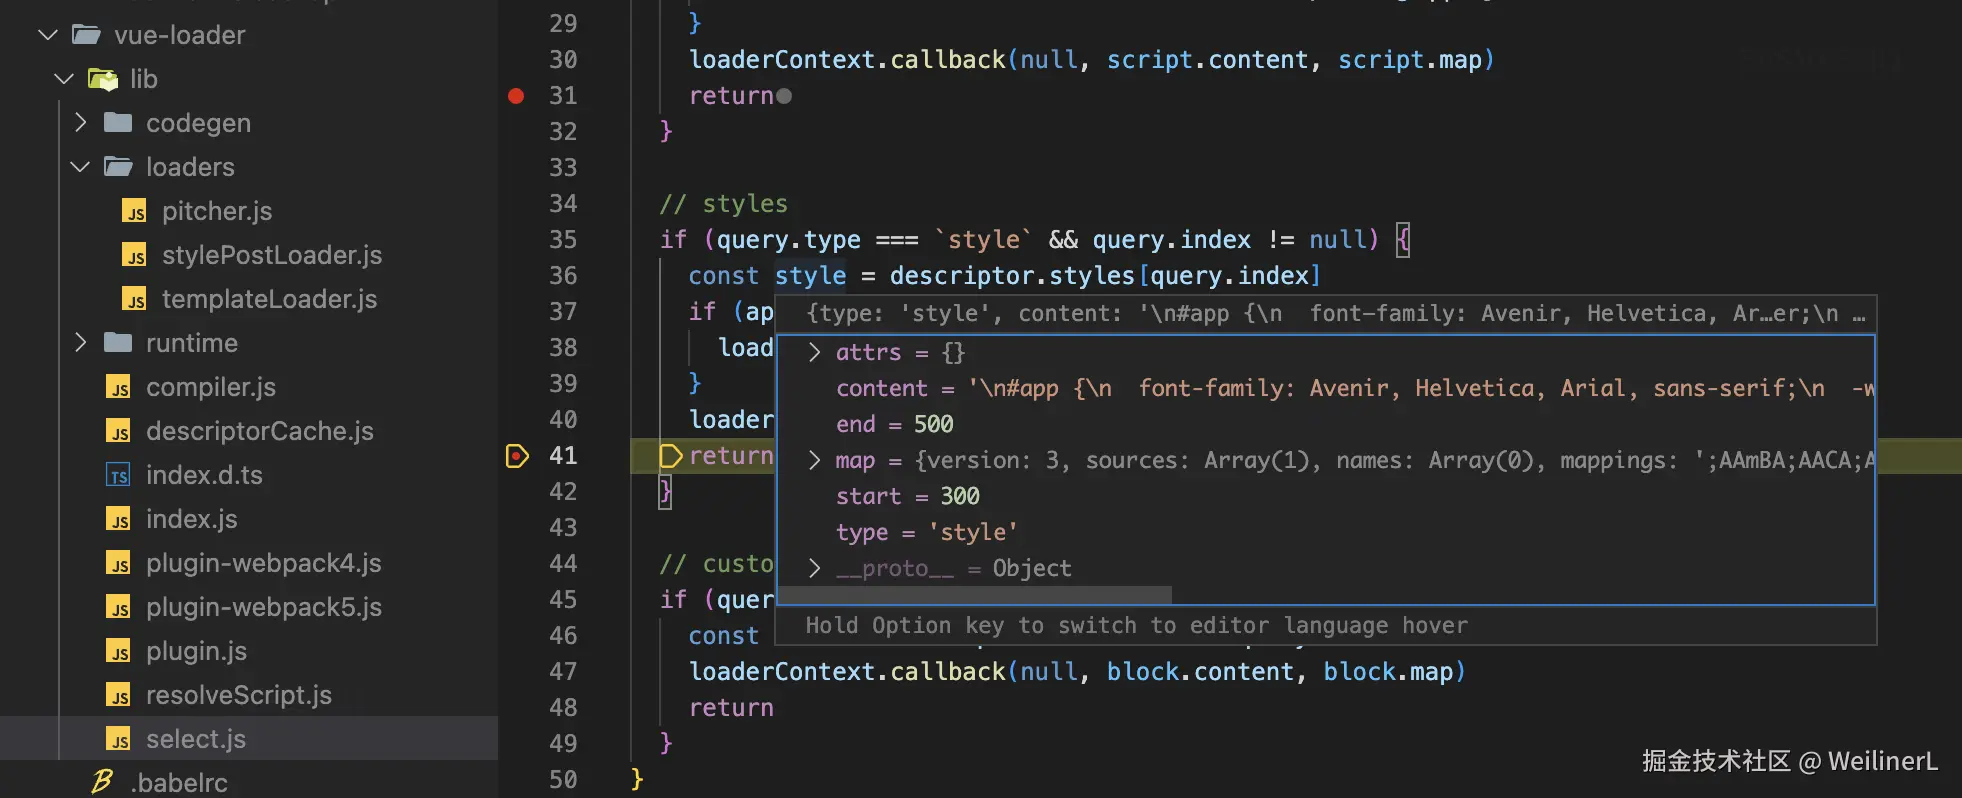Click the JS icon beside select.js
The height and width of the screenshot is (798, 1962).
click(x=118, y=739)
